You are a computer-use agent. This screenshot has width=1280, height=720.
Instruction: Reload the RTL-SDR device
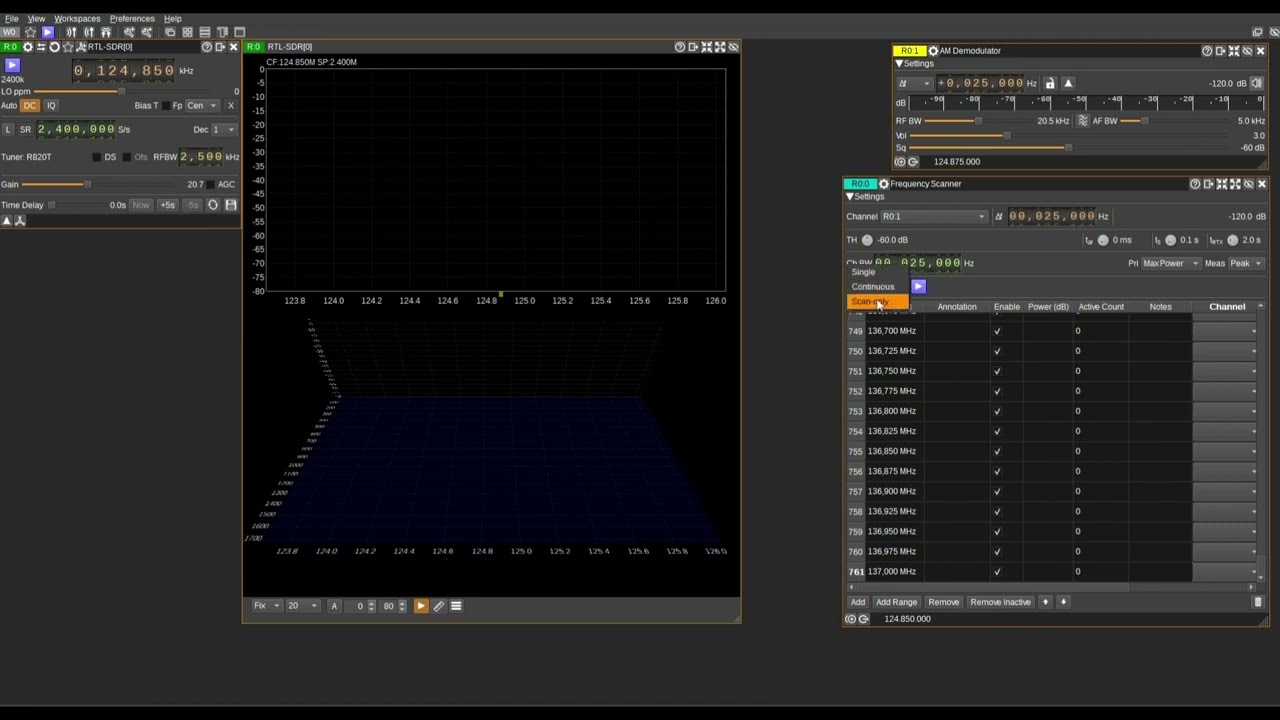pos(54,47)
